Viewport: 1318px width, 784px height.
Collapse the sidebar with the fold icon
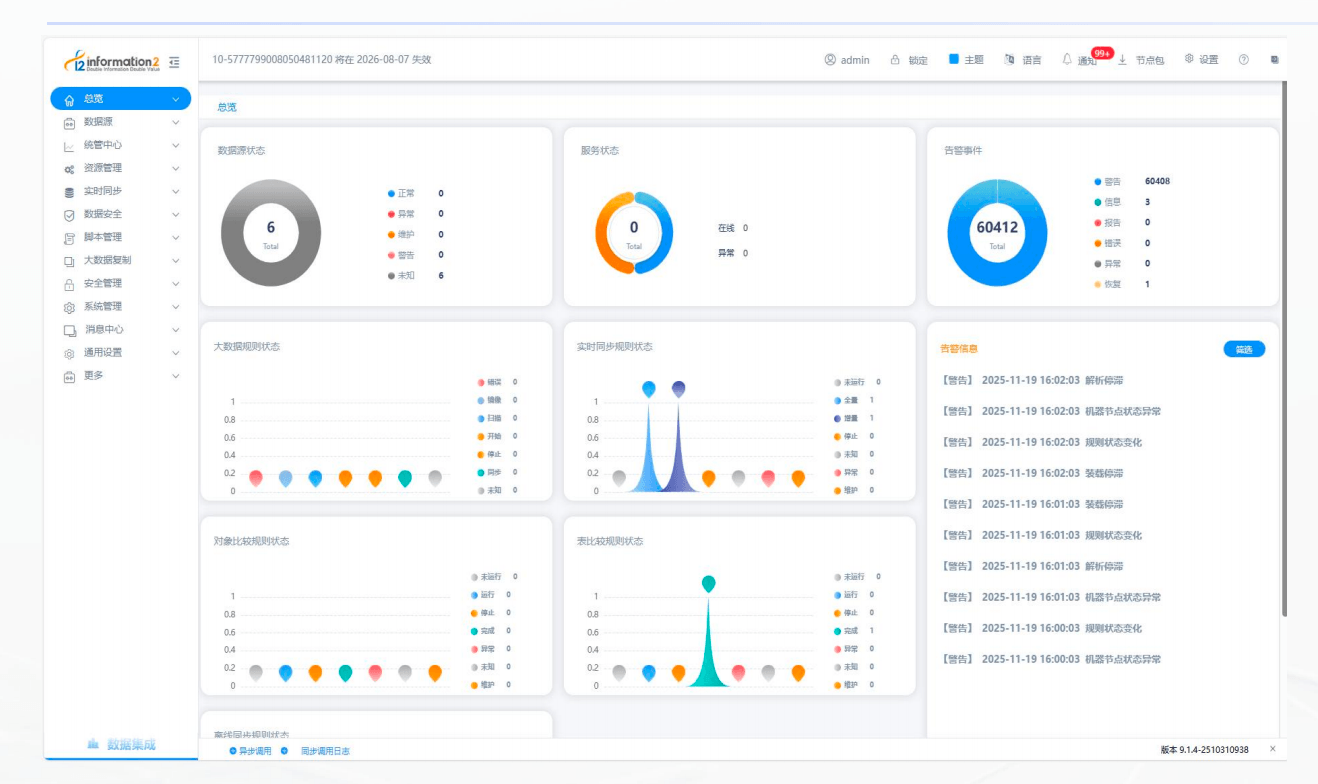pyautogui.click(x=175, y=61)
